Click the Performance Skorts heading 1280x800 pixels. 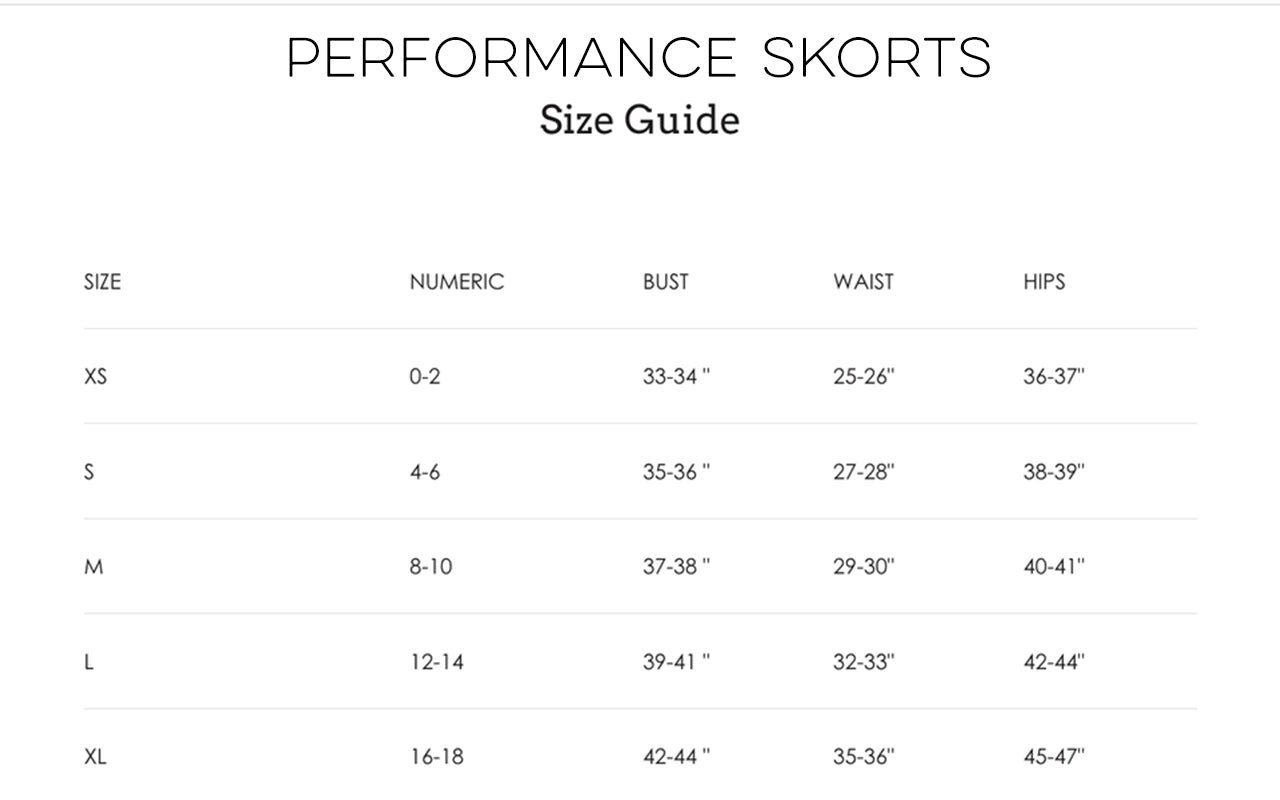click(639, 58)
